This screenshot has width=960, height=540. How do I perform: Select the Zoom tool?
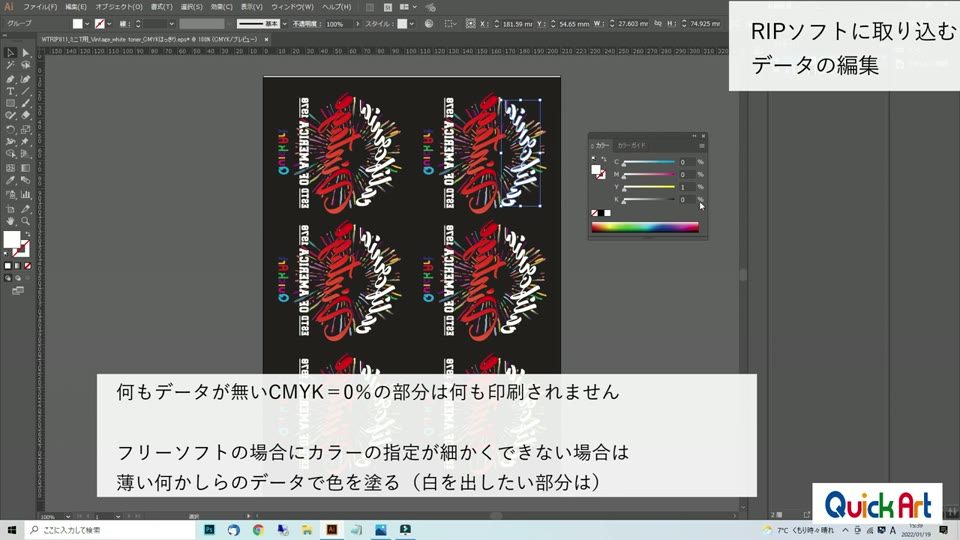coord(26,221)
